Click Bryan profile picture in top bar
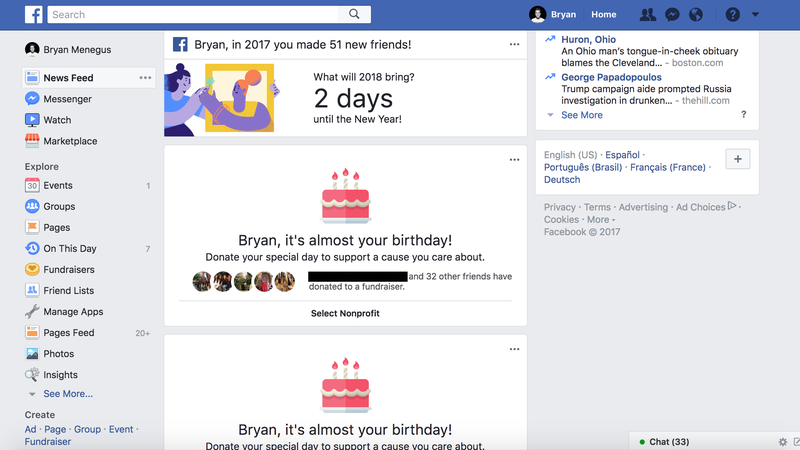The width and height of the screenshot is (800, 450). (537, 14)
